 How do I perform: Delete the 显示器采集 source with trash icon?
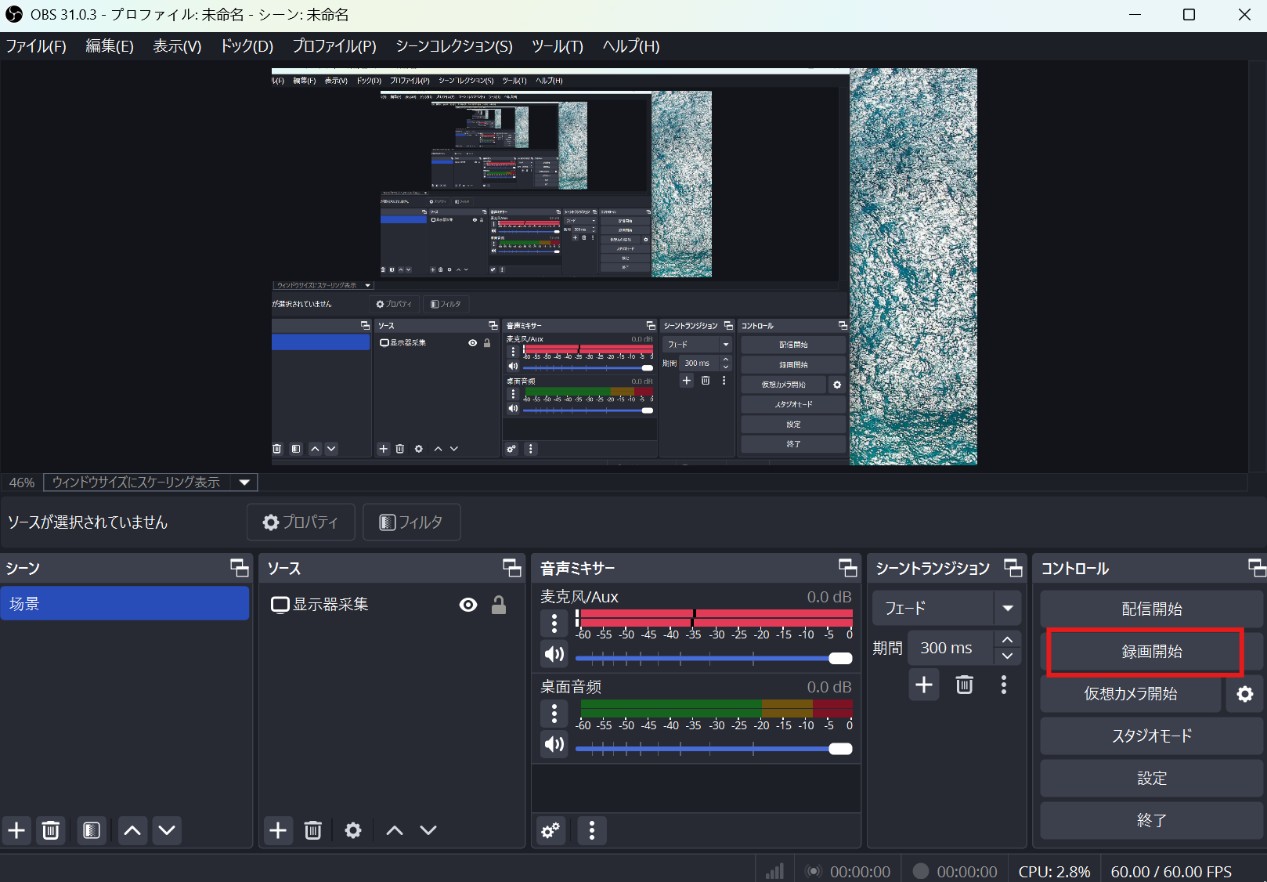315,830
